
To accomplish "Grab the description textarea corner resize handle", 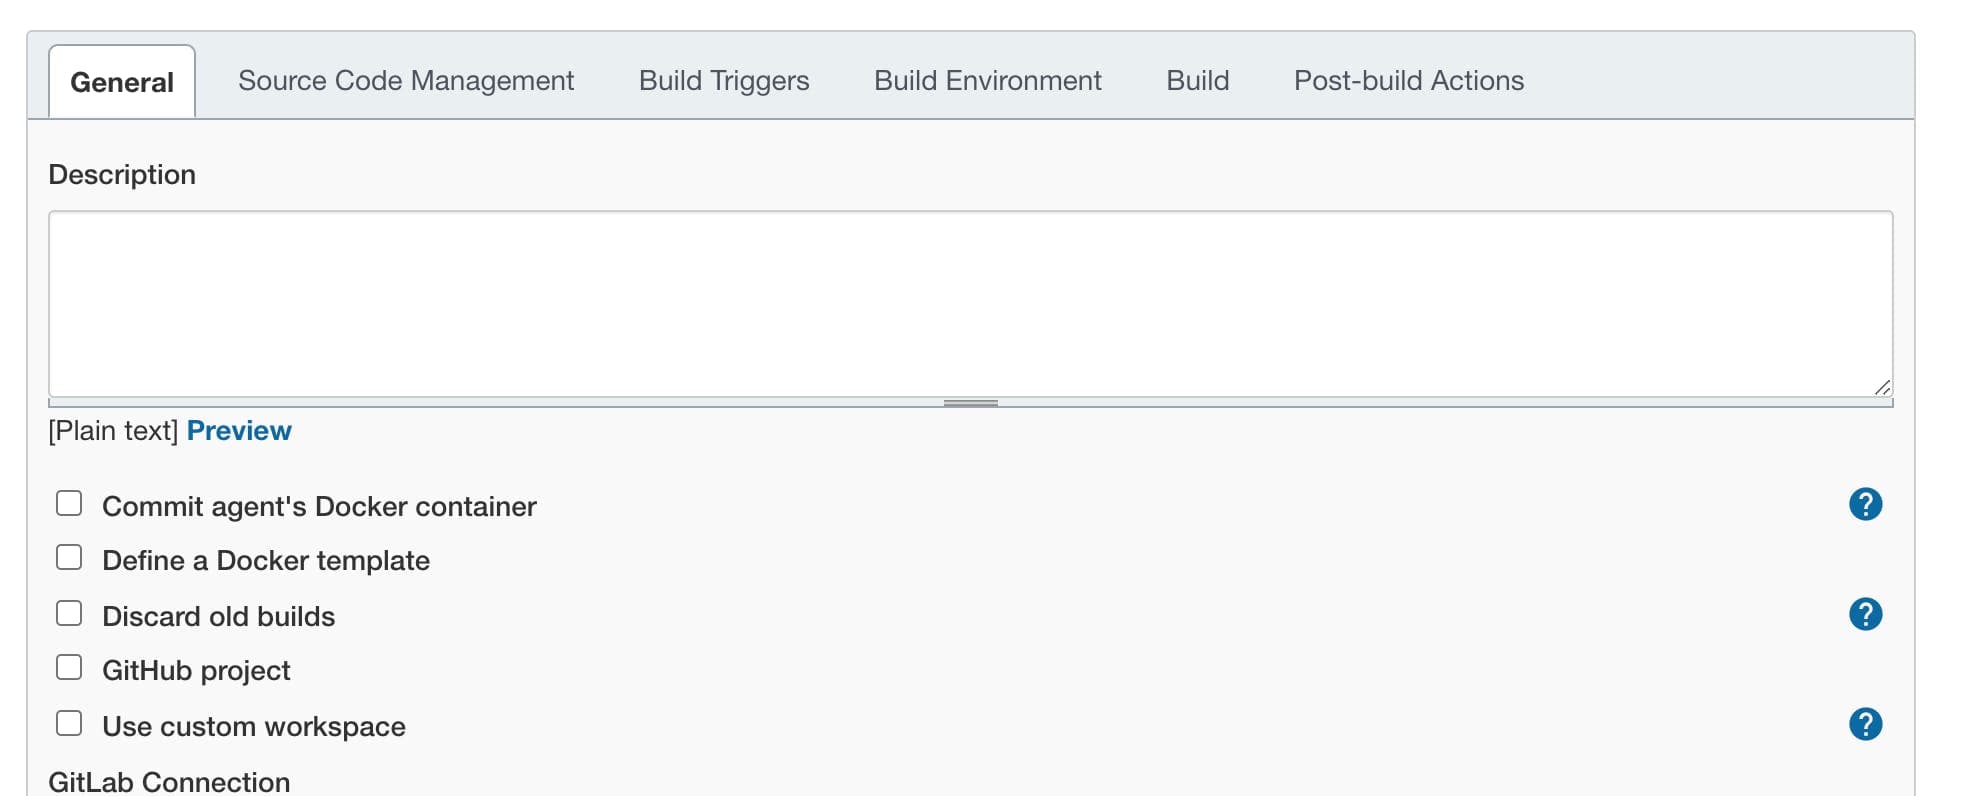I will 1882,387.
